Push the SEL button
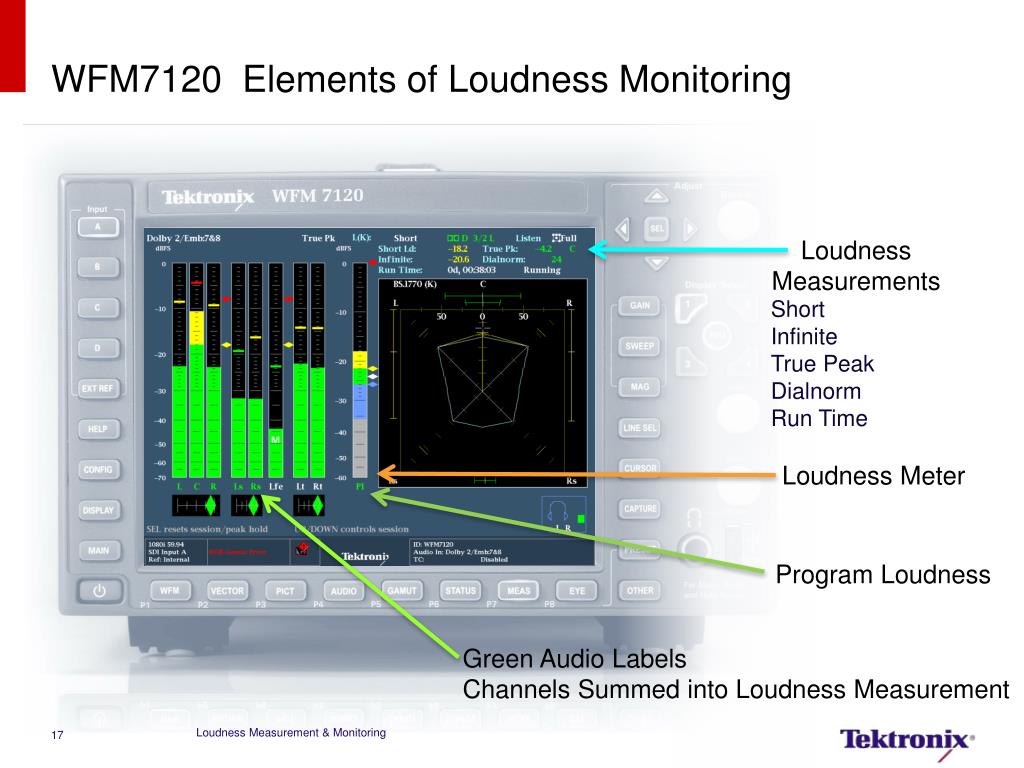Screen dimensions: 1024x768 (656, 229)
